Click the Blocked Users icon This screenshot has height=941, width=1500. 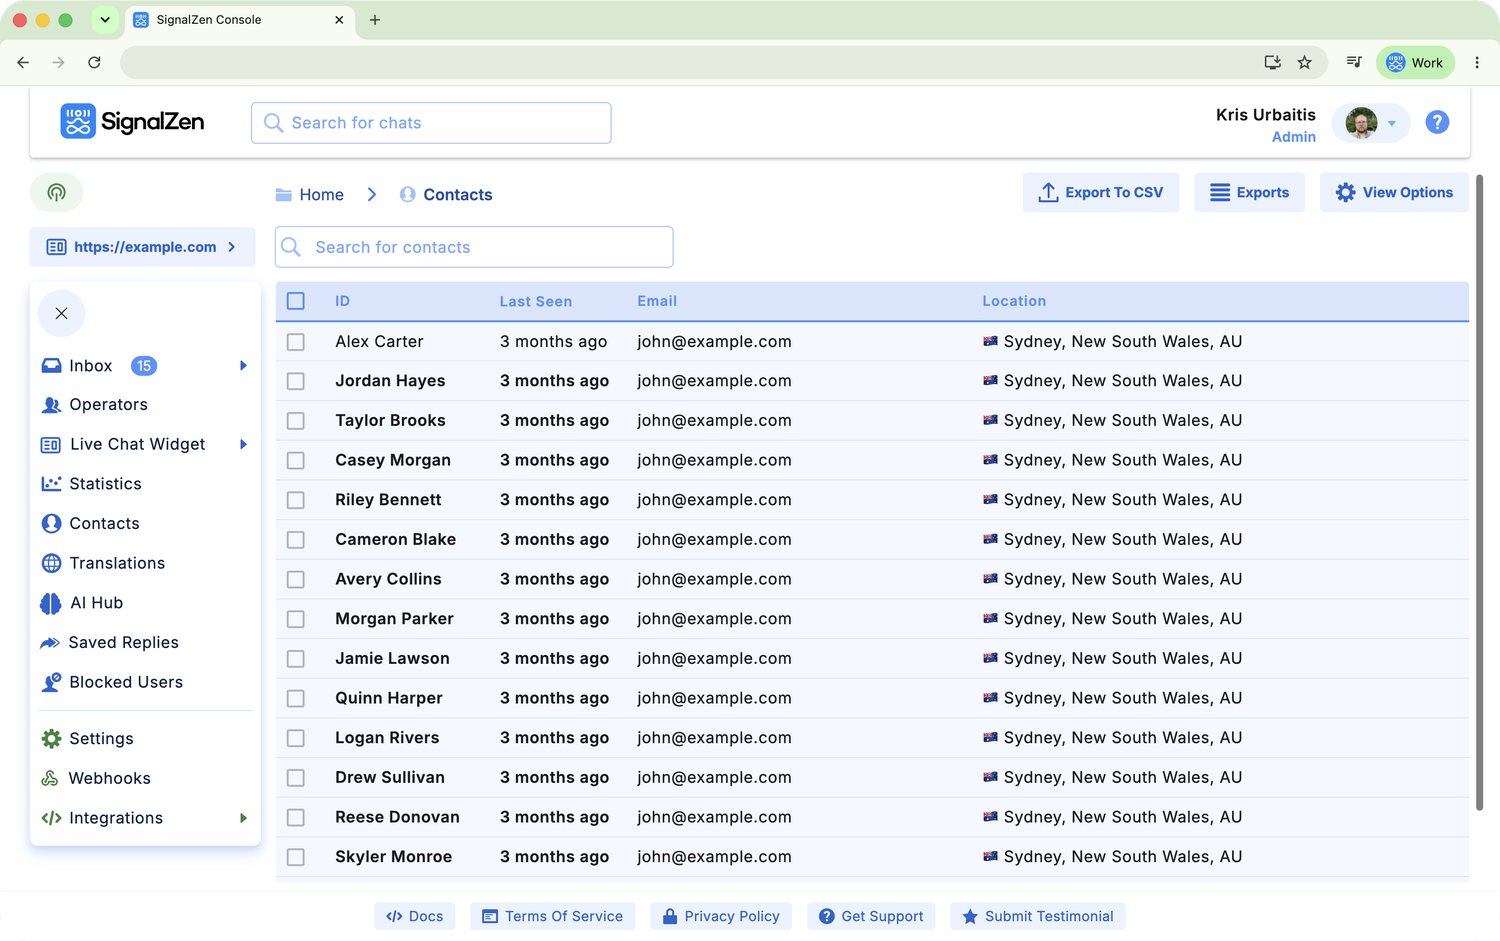pyautogui.click(x=51, y=682)
